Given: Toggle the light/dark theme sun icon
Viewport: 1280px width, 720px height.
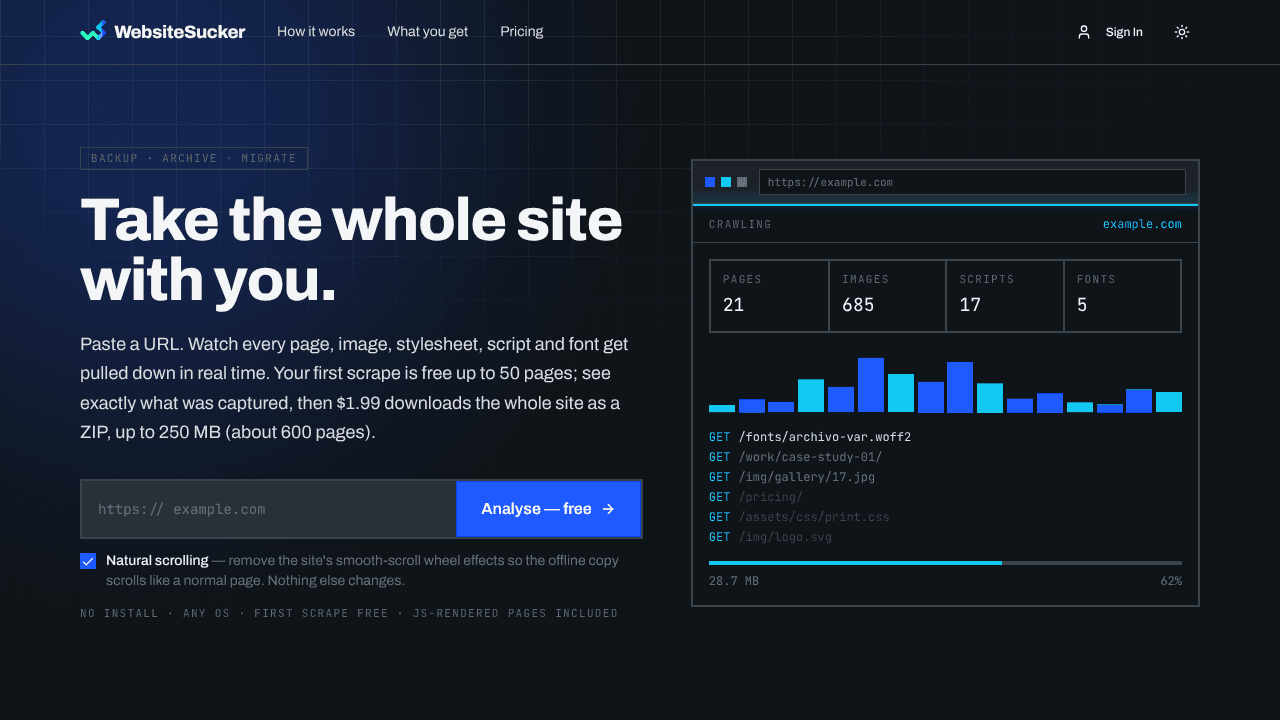Looking at the screenshot, I should pos(1182,32).
